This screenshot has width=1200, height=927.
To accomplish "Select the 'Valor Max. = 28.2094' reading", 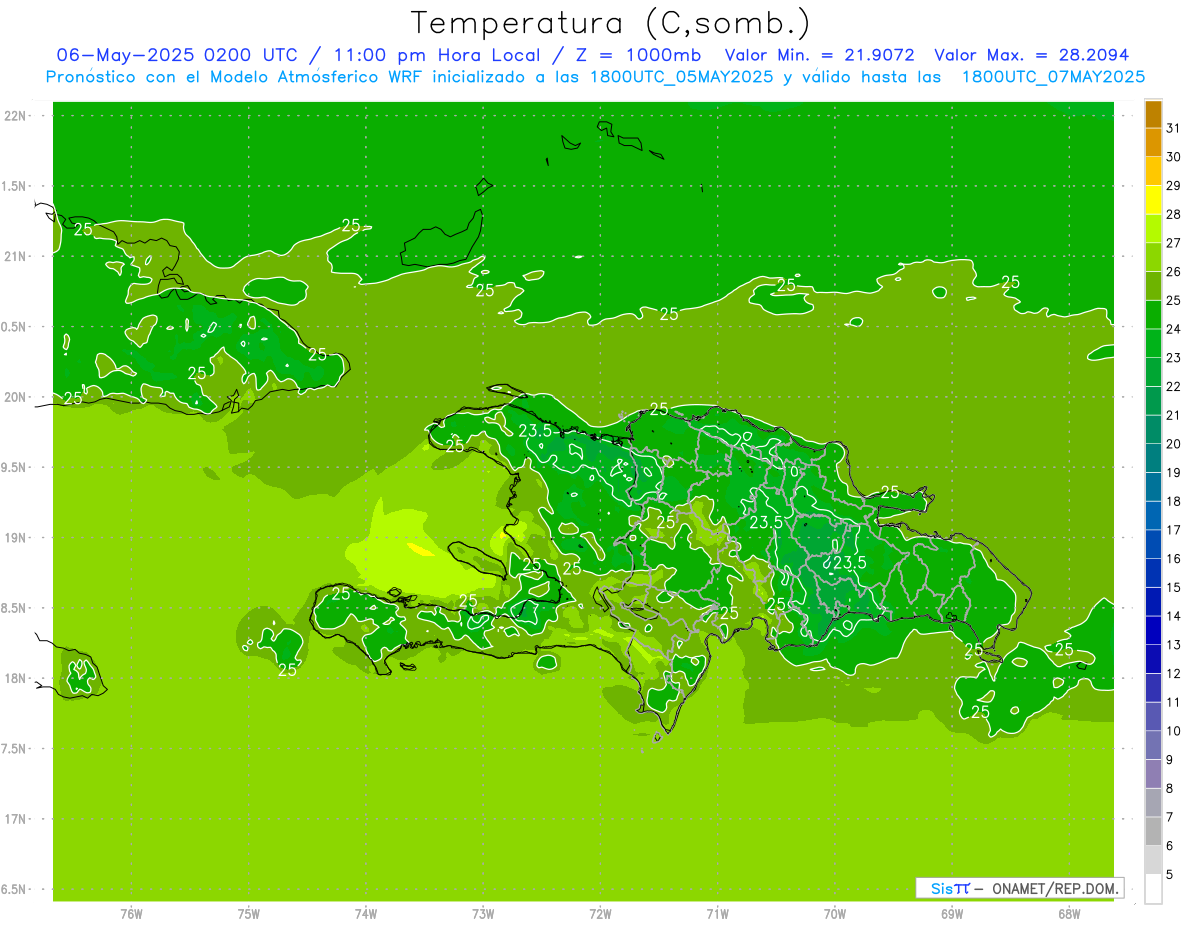I will [x=1032, y=55].
